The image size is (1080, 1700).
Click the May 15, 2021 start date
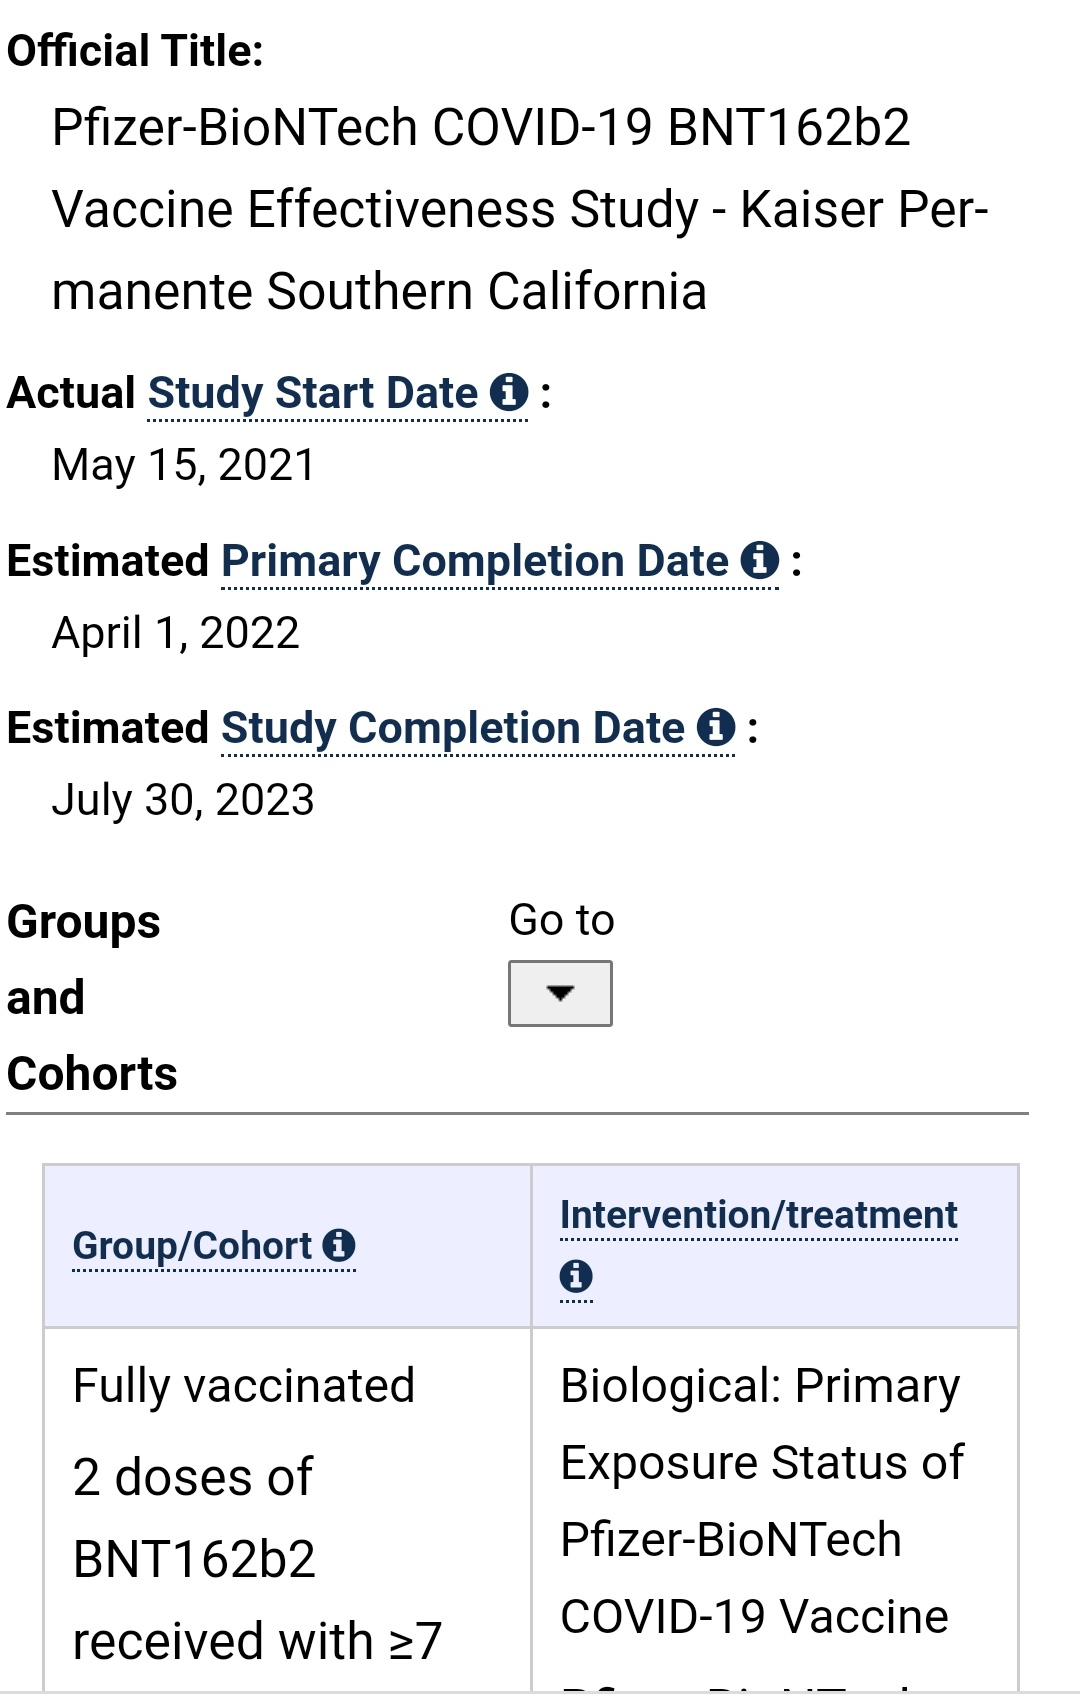coord(183,465)
